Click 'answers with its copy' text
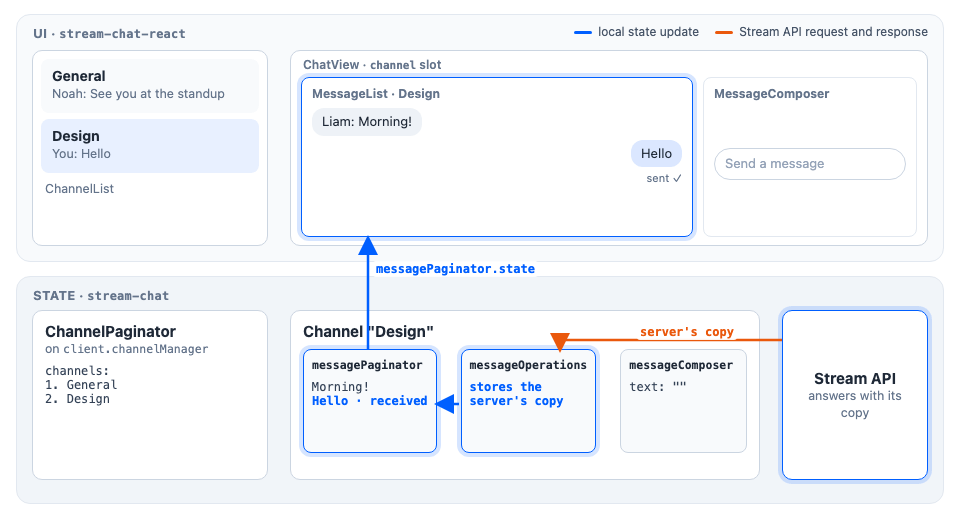 click(855, 404)
